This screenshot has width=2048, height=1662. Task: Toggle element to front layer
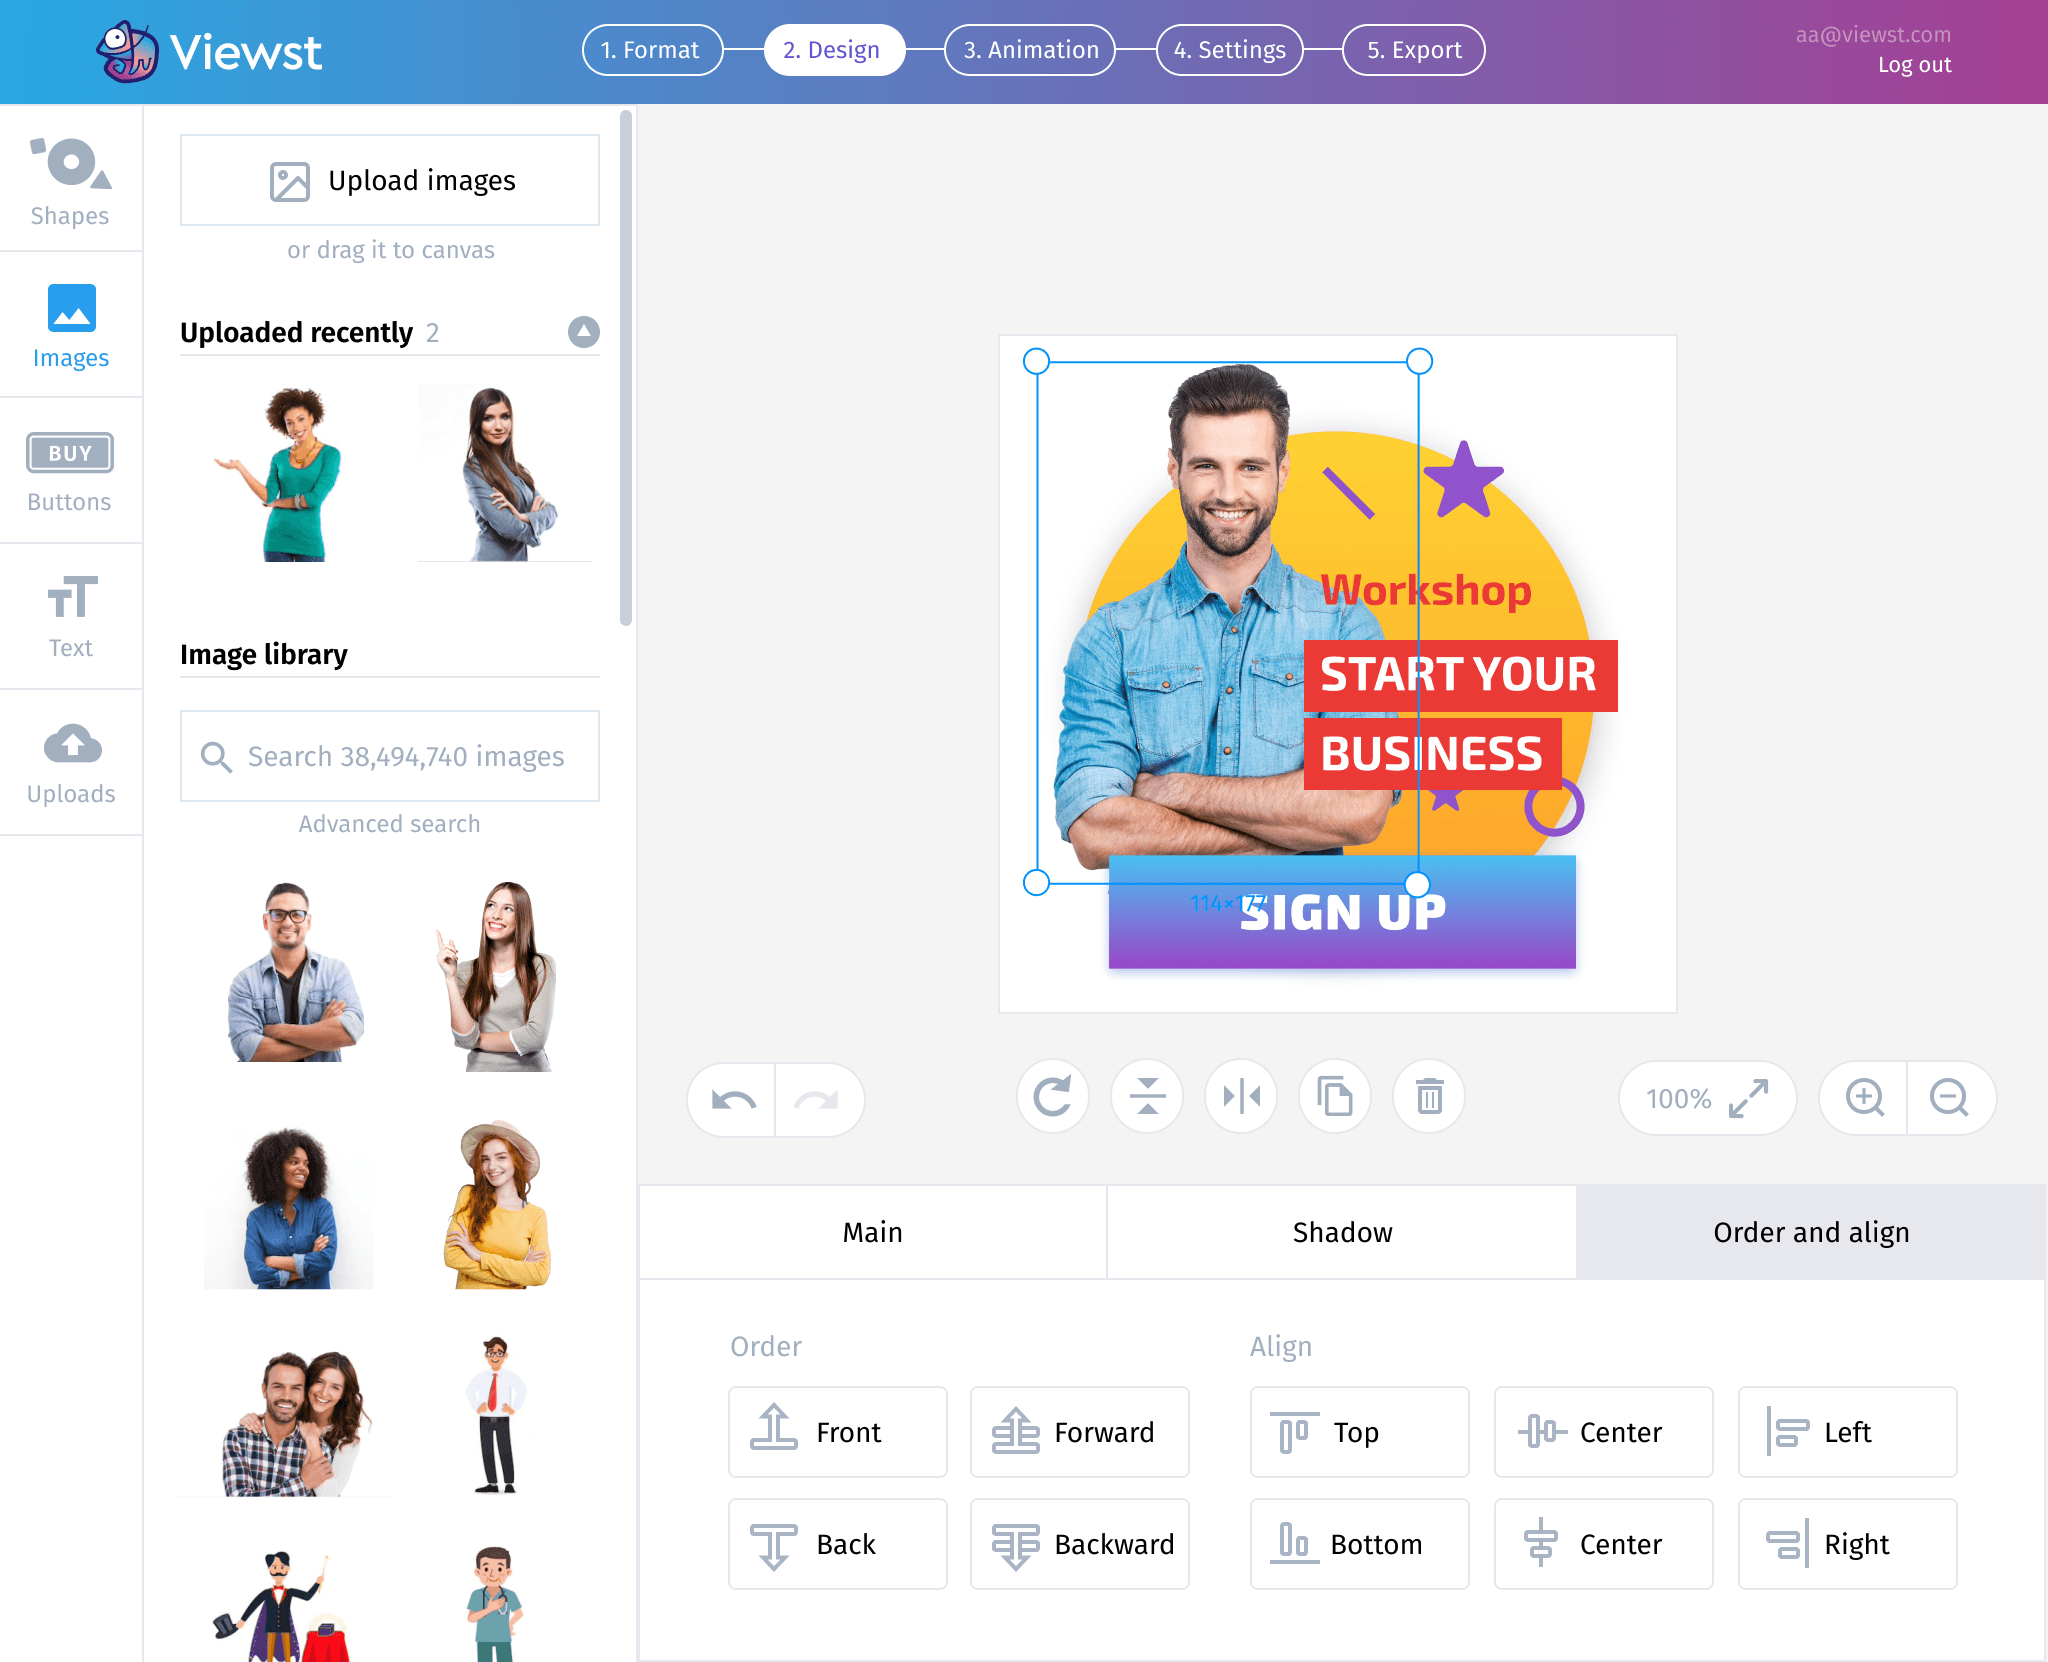[x=836, y=1433]
